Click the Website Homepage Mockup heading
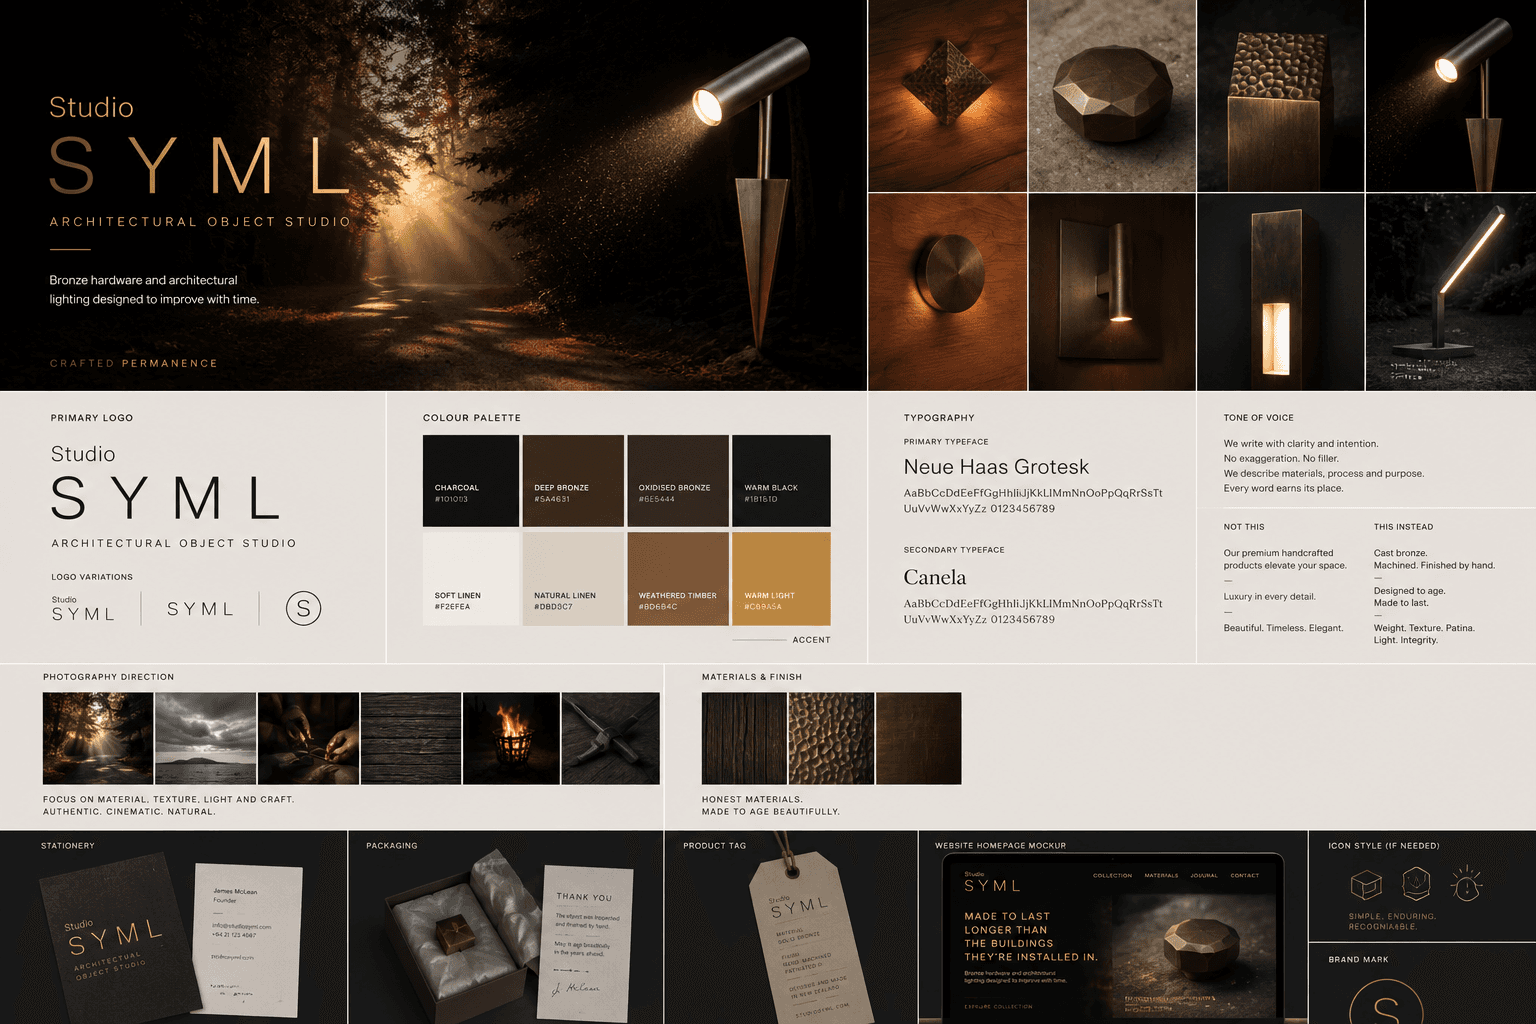This screenshot has height=1024, width=1536. pos(1000,846)
